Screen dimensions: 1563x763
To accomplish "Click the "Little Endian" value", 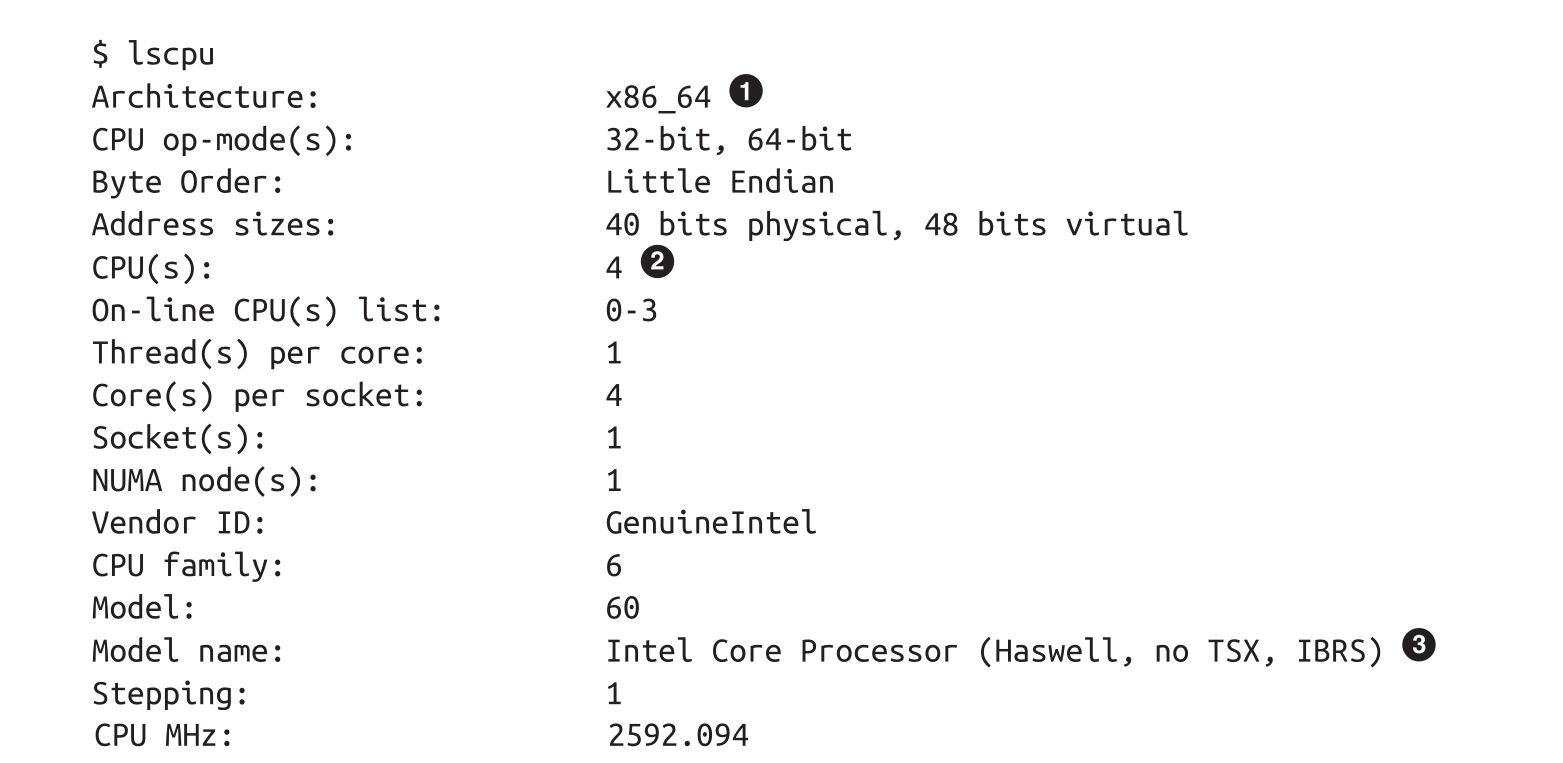I will point(719,183).
